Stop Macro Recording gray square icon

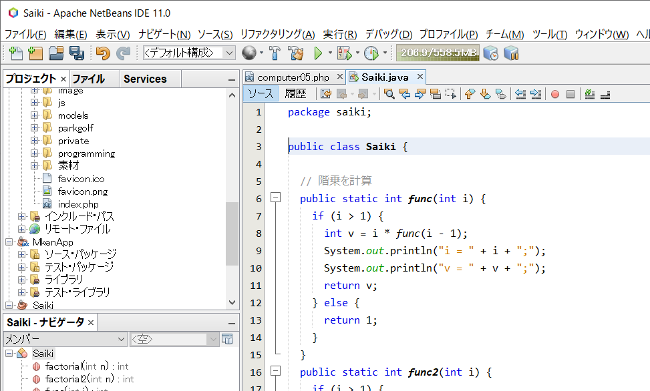tap(570, 94)
